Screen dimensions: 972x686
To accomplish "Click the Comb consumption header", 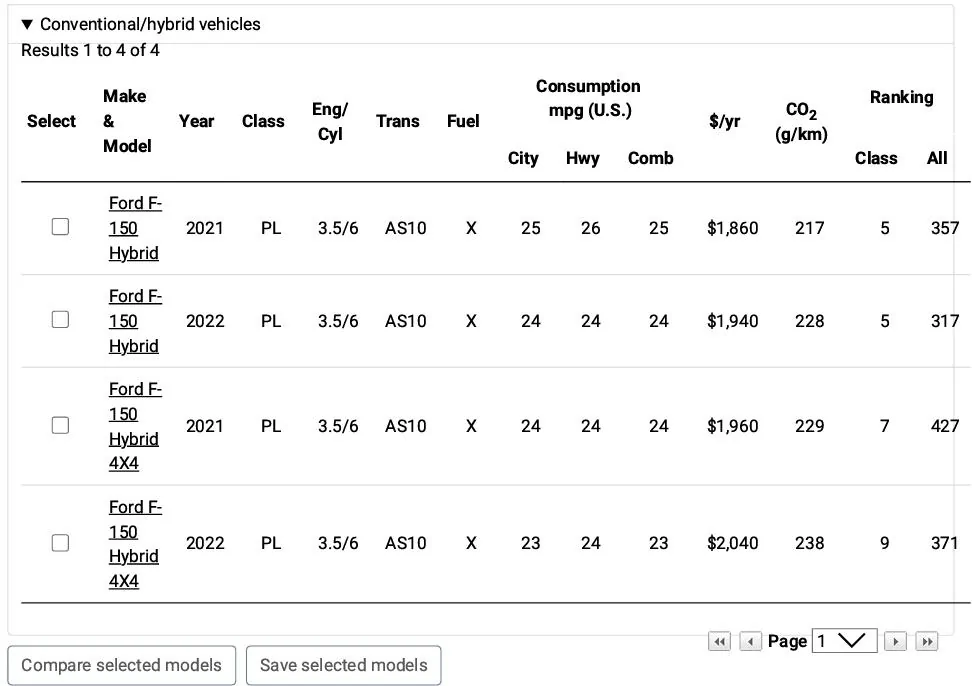I will 650,158.
